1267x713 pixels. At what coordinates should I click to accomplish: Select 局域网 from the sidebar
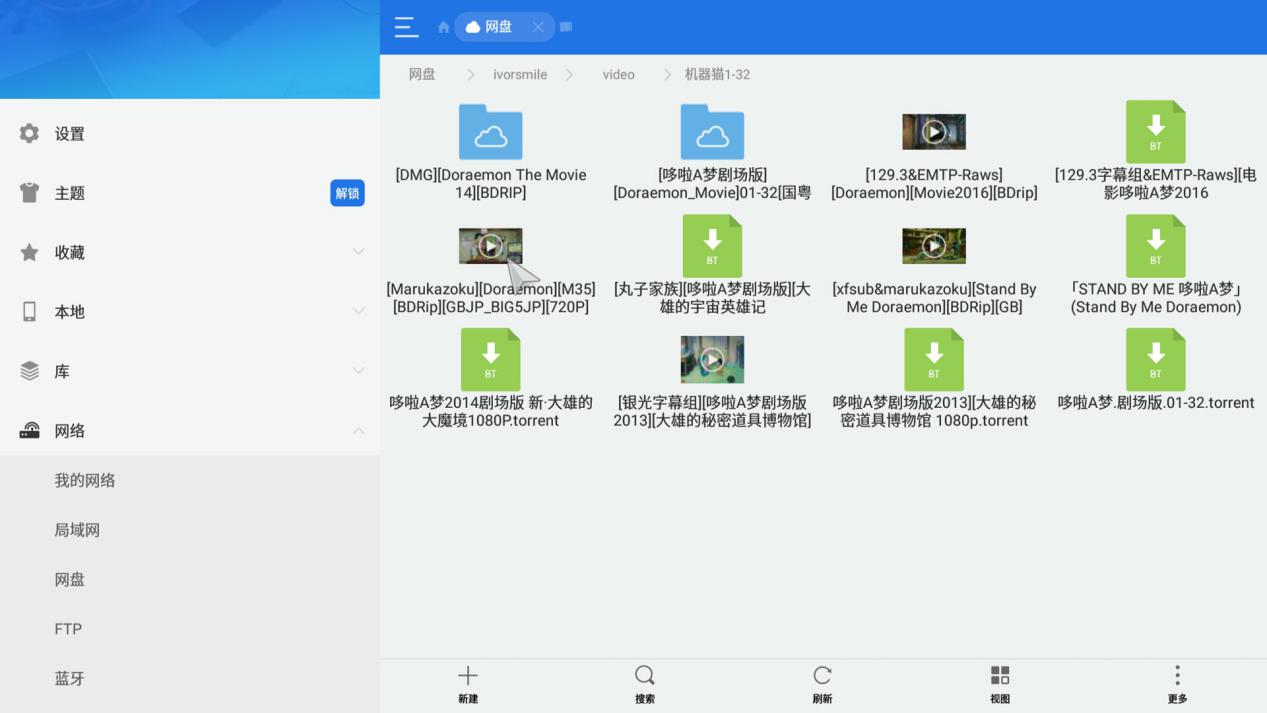(x=76, y=529)
